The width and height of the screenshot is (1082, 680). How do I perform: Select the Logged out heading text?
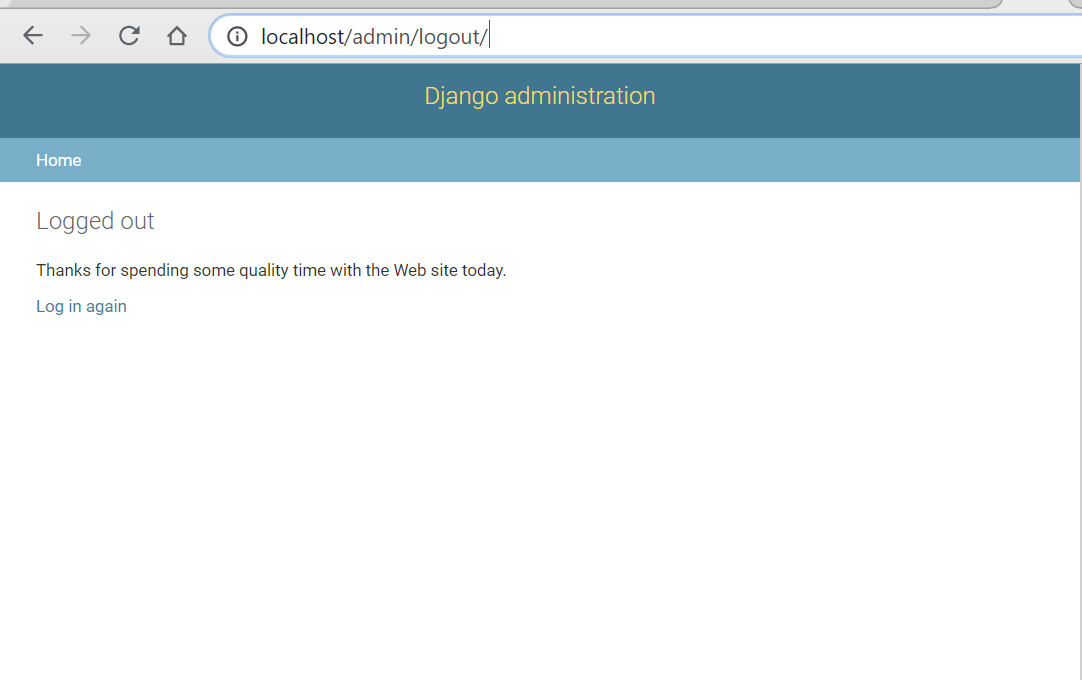tap(95, 221)
